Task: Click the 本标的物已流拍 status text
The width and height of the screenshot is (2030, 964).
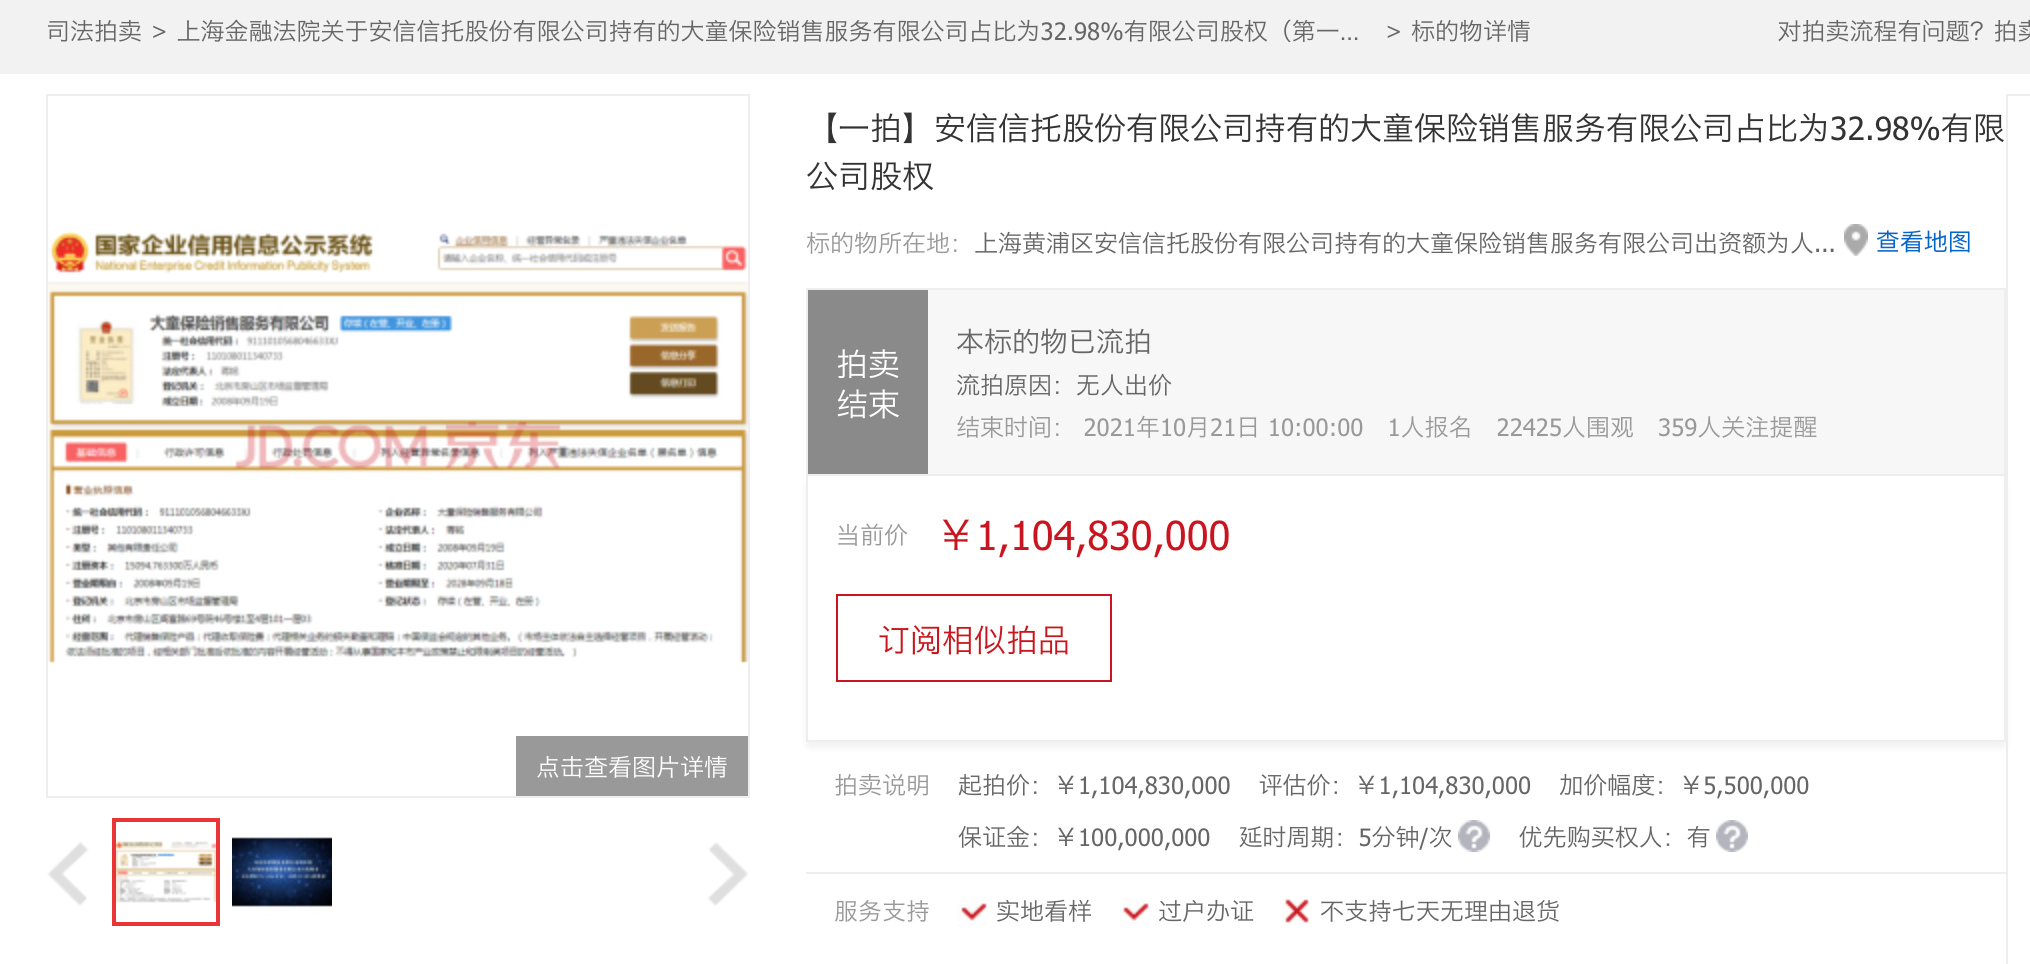Action: click(x=1054, y=342)
